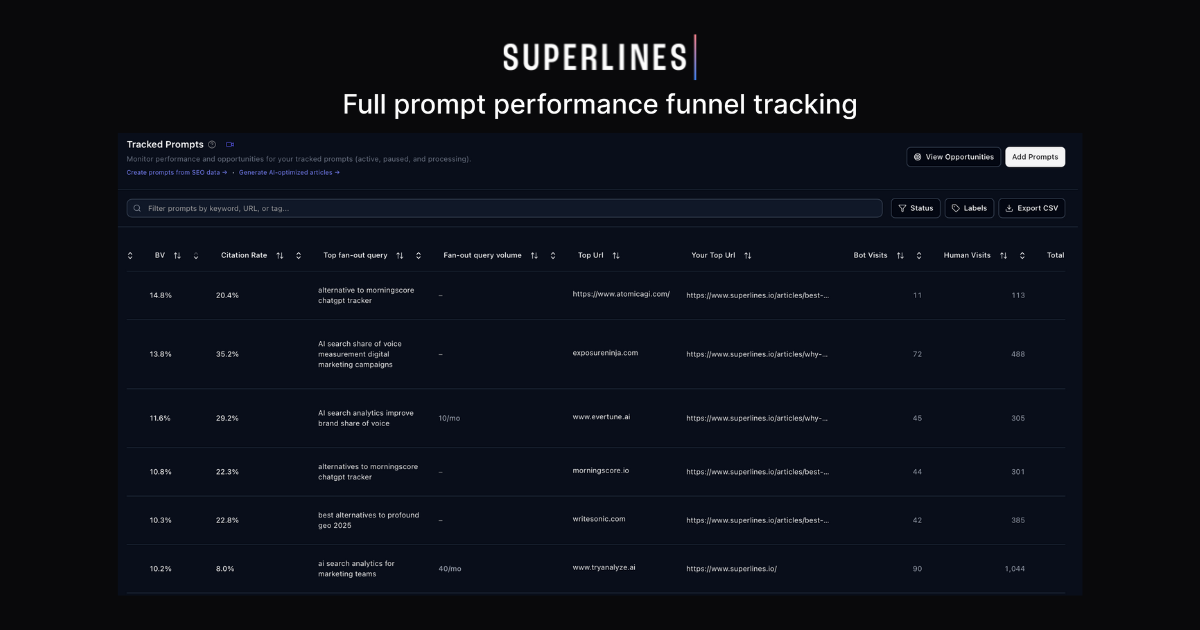Sort the table by Citation Rate arrows
Viewport: 1200px width, 630px height.
point(280,255)
